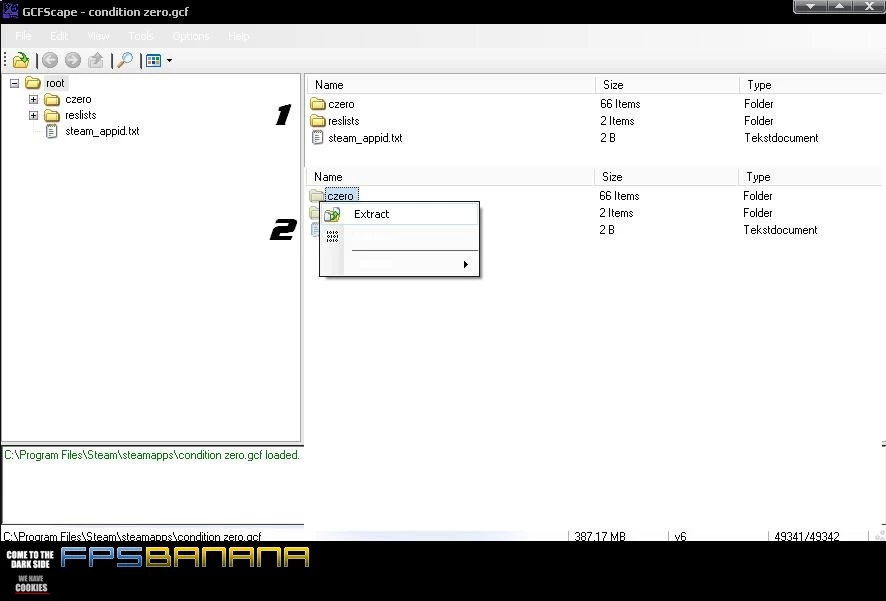Click '66 Items' size in lower list
This screenshot has width=886, height=601.
tap(619, 196)
